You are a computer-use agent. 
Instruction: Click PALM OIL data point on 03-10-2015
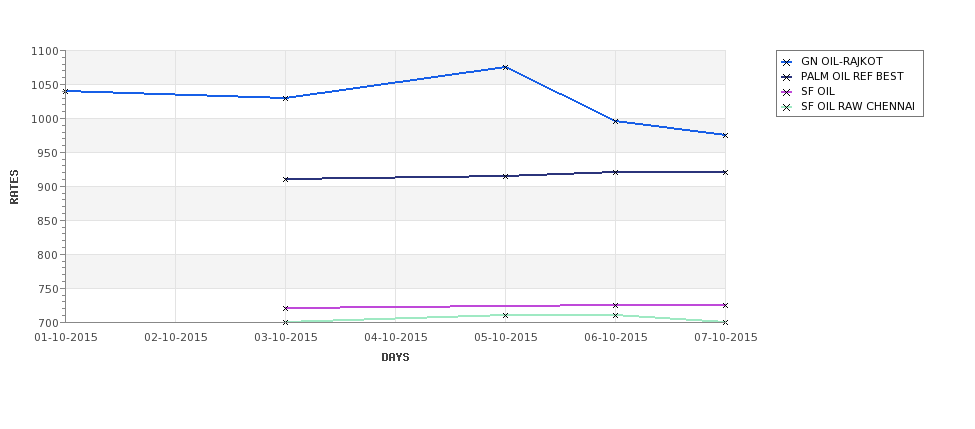point(285,179)
